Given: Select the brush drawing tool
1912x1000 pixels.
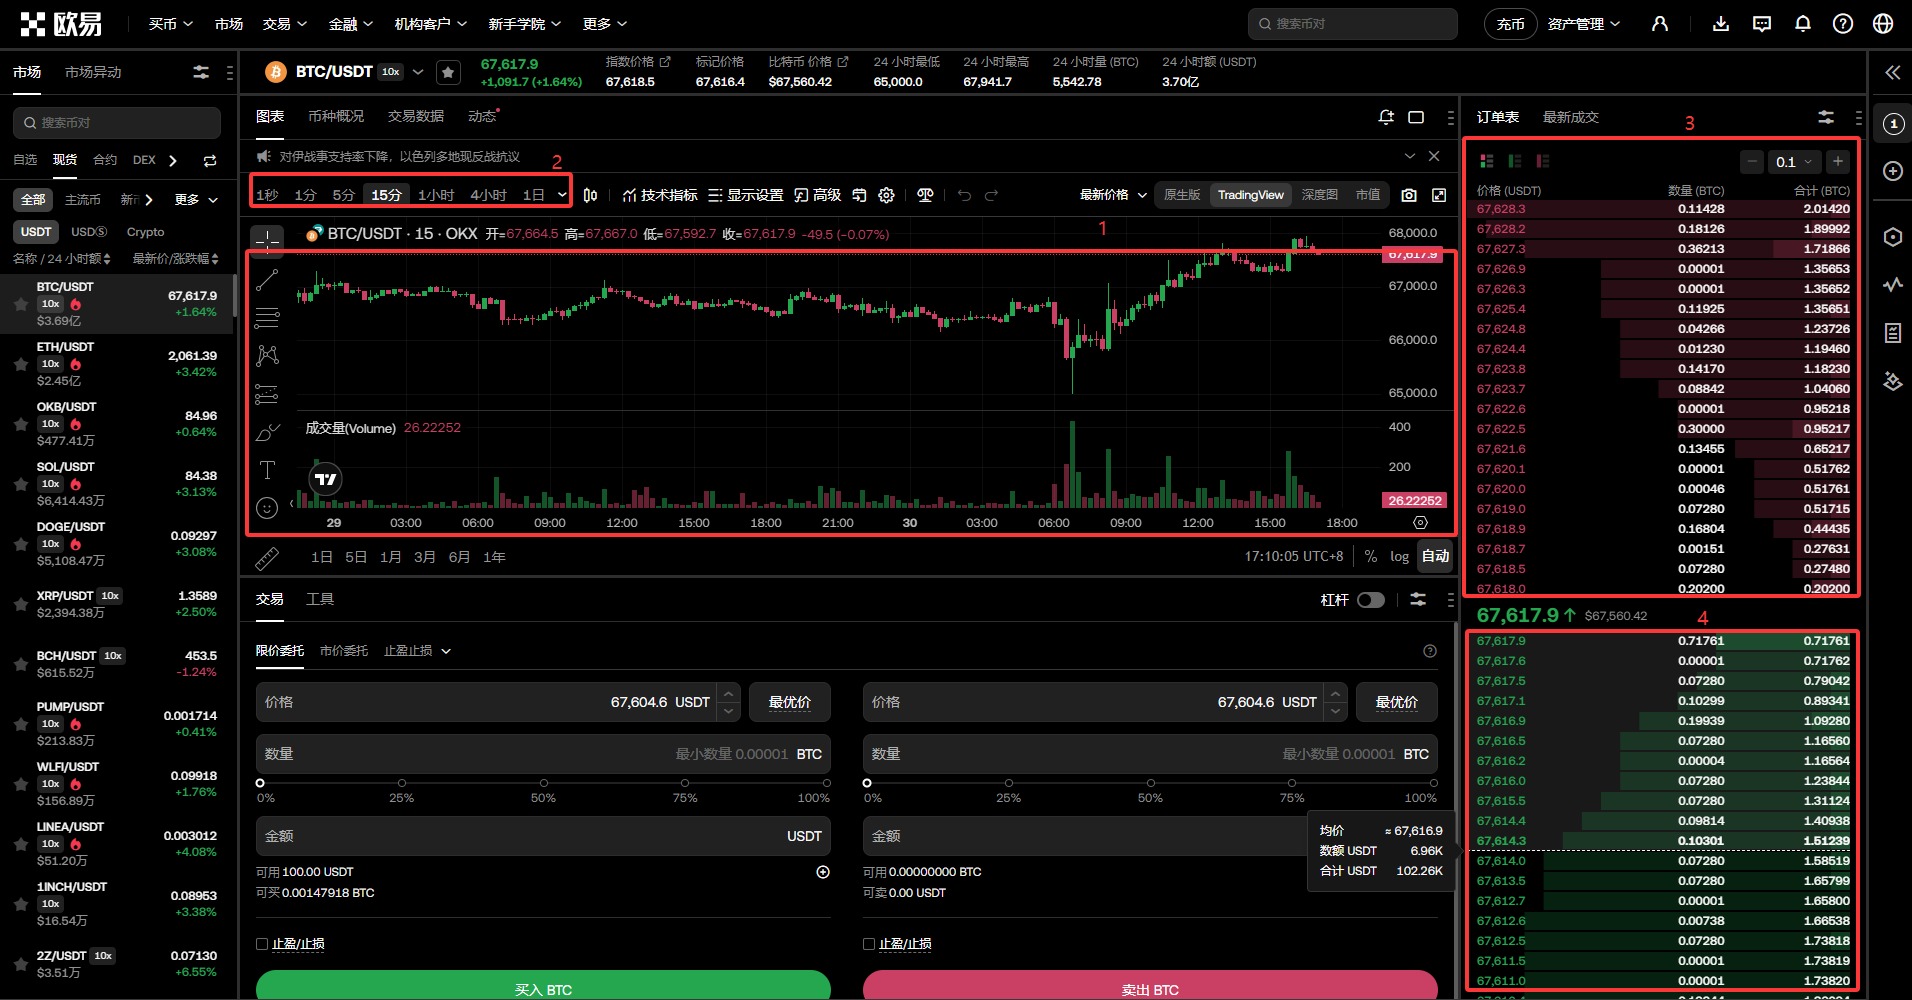Looking at the screenshot, I should 267,432.
